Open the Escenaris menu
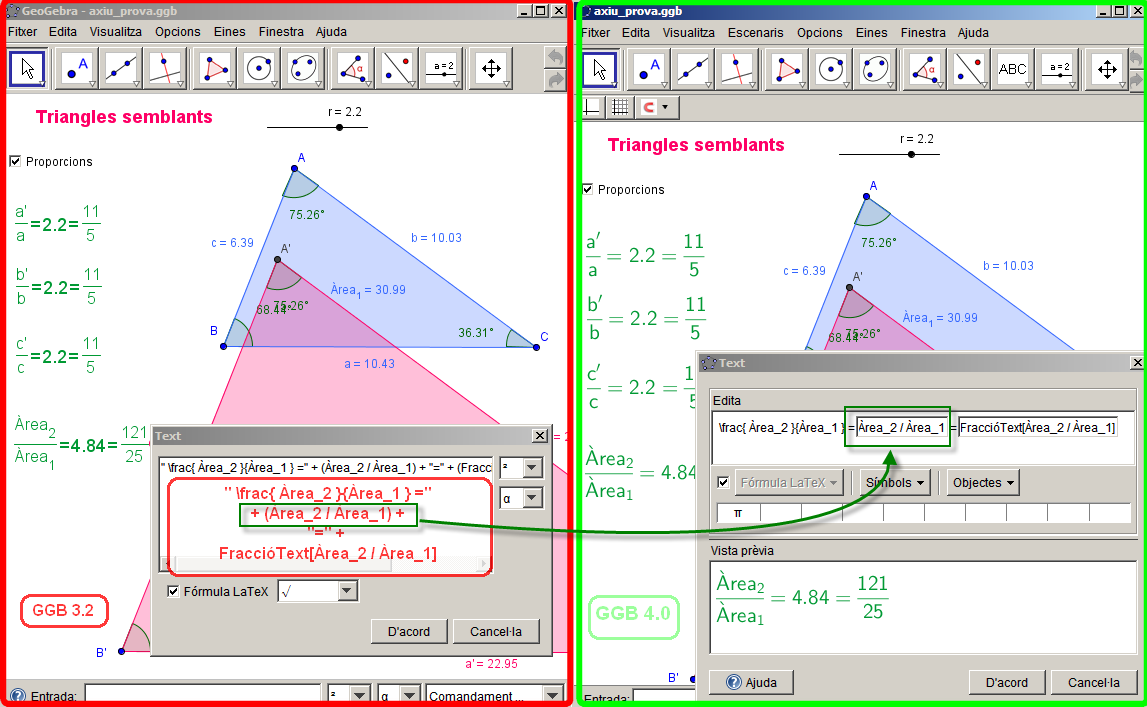Screen dimensions: 1147x707 click(755, 32)
